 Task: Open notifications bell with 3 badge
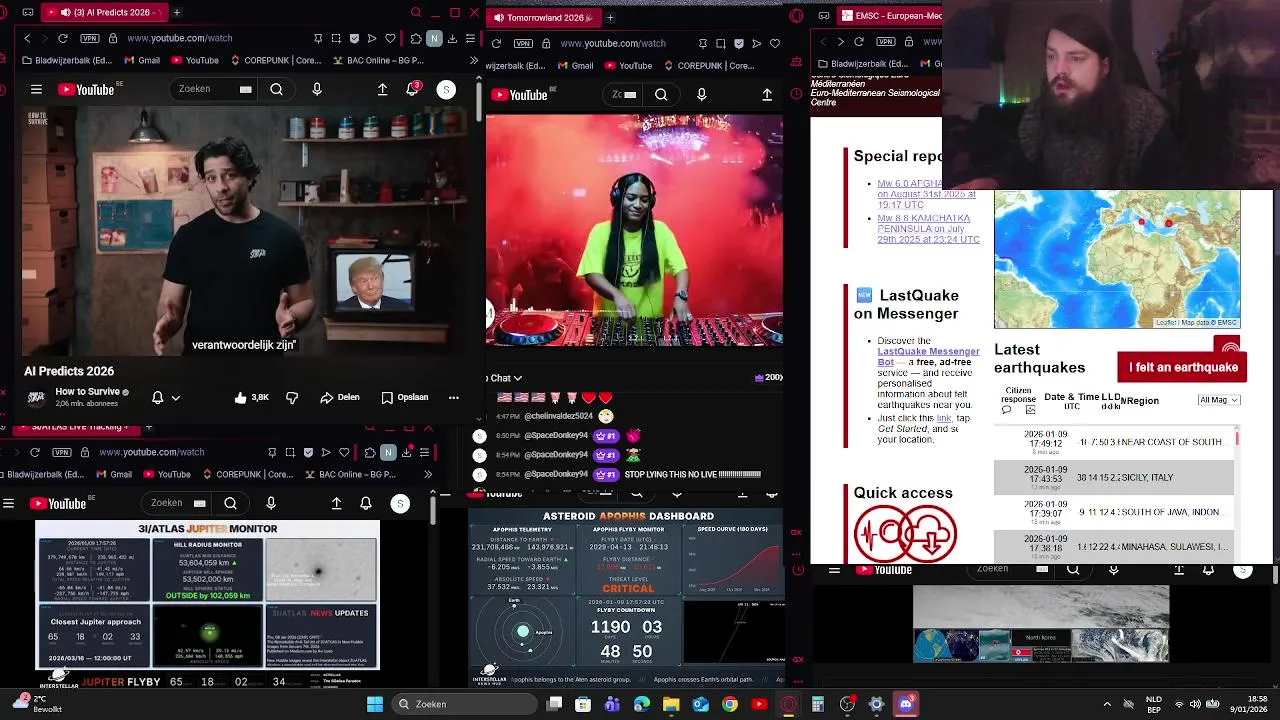point(412,89)
